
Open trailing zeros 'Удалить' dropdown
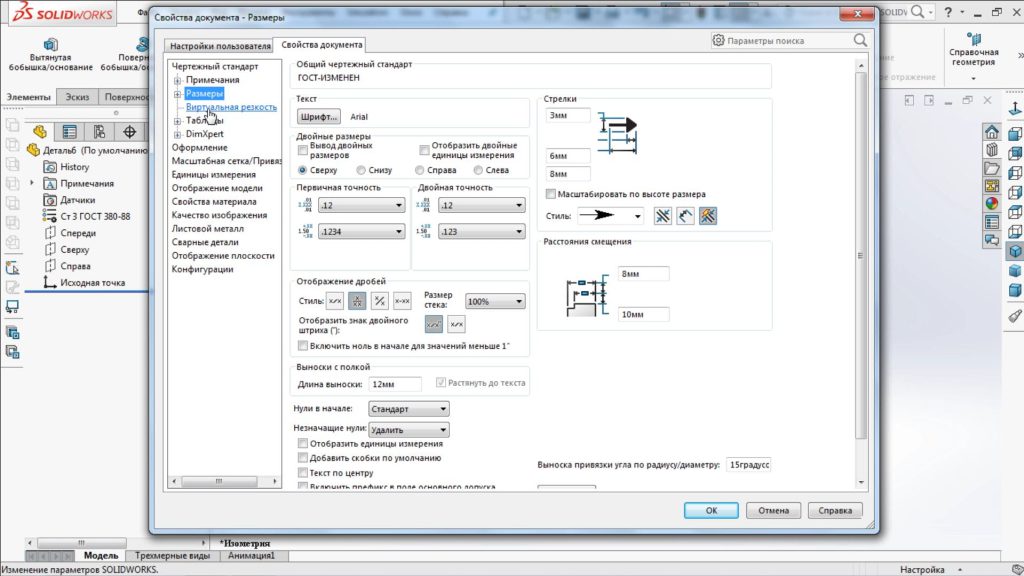coord(408,430)
